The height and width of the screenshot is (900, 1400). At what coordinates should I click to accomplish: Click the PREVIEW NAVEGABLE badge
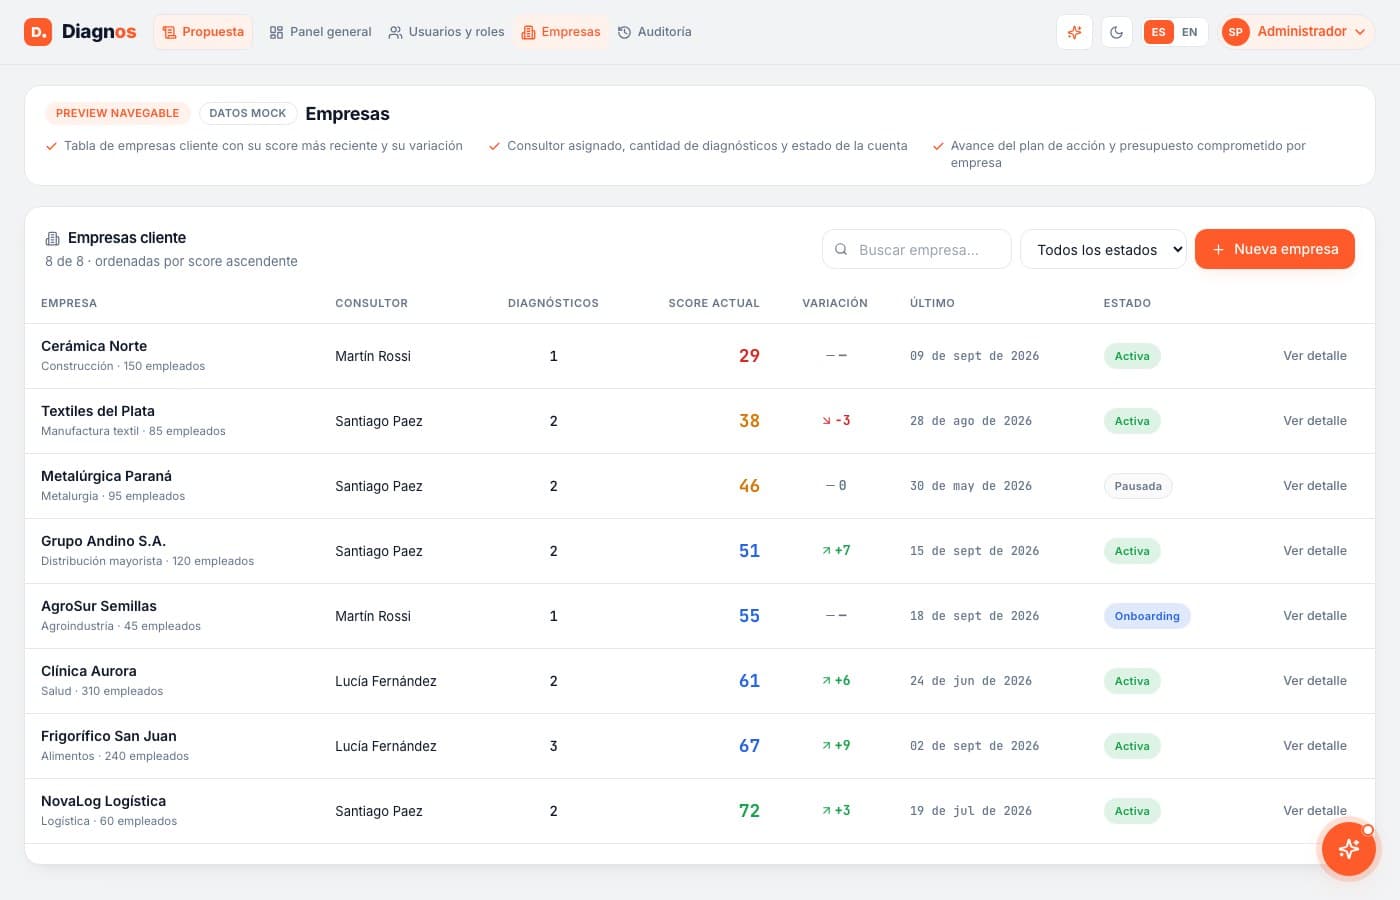(117, 113)
